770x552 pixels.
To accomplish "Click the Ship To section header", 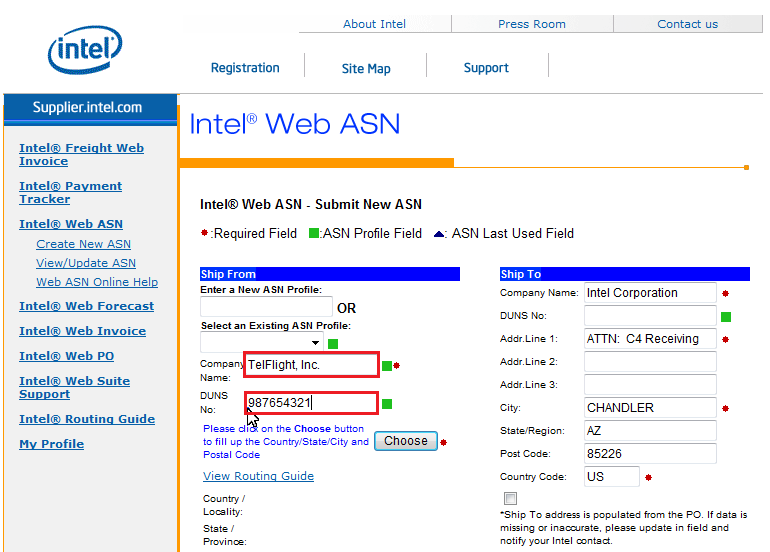I will coord(625,274).
